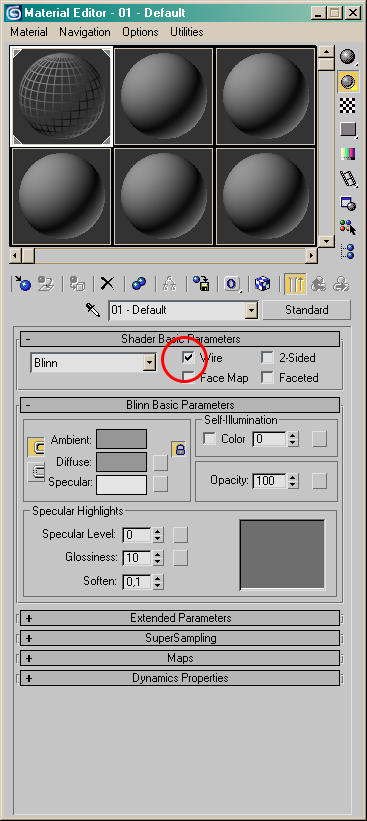The height and width of the screenshot is (821, 367).
Task: Click the Diffuse map button
Action: point(161,463)
